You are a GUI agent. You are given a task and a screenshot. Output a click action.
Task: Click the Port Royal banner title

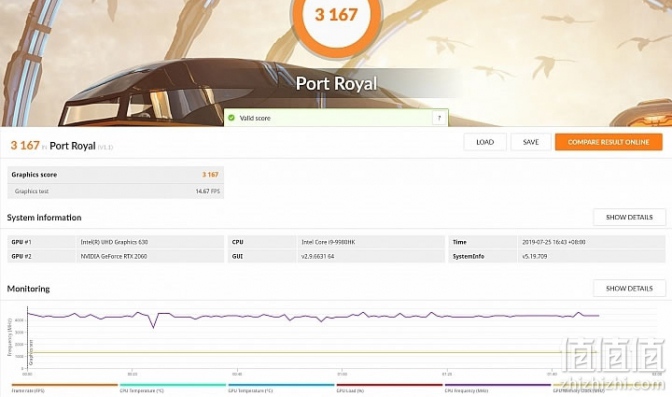[336, 84]
